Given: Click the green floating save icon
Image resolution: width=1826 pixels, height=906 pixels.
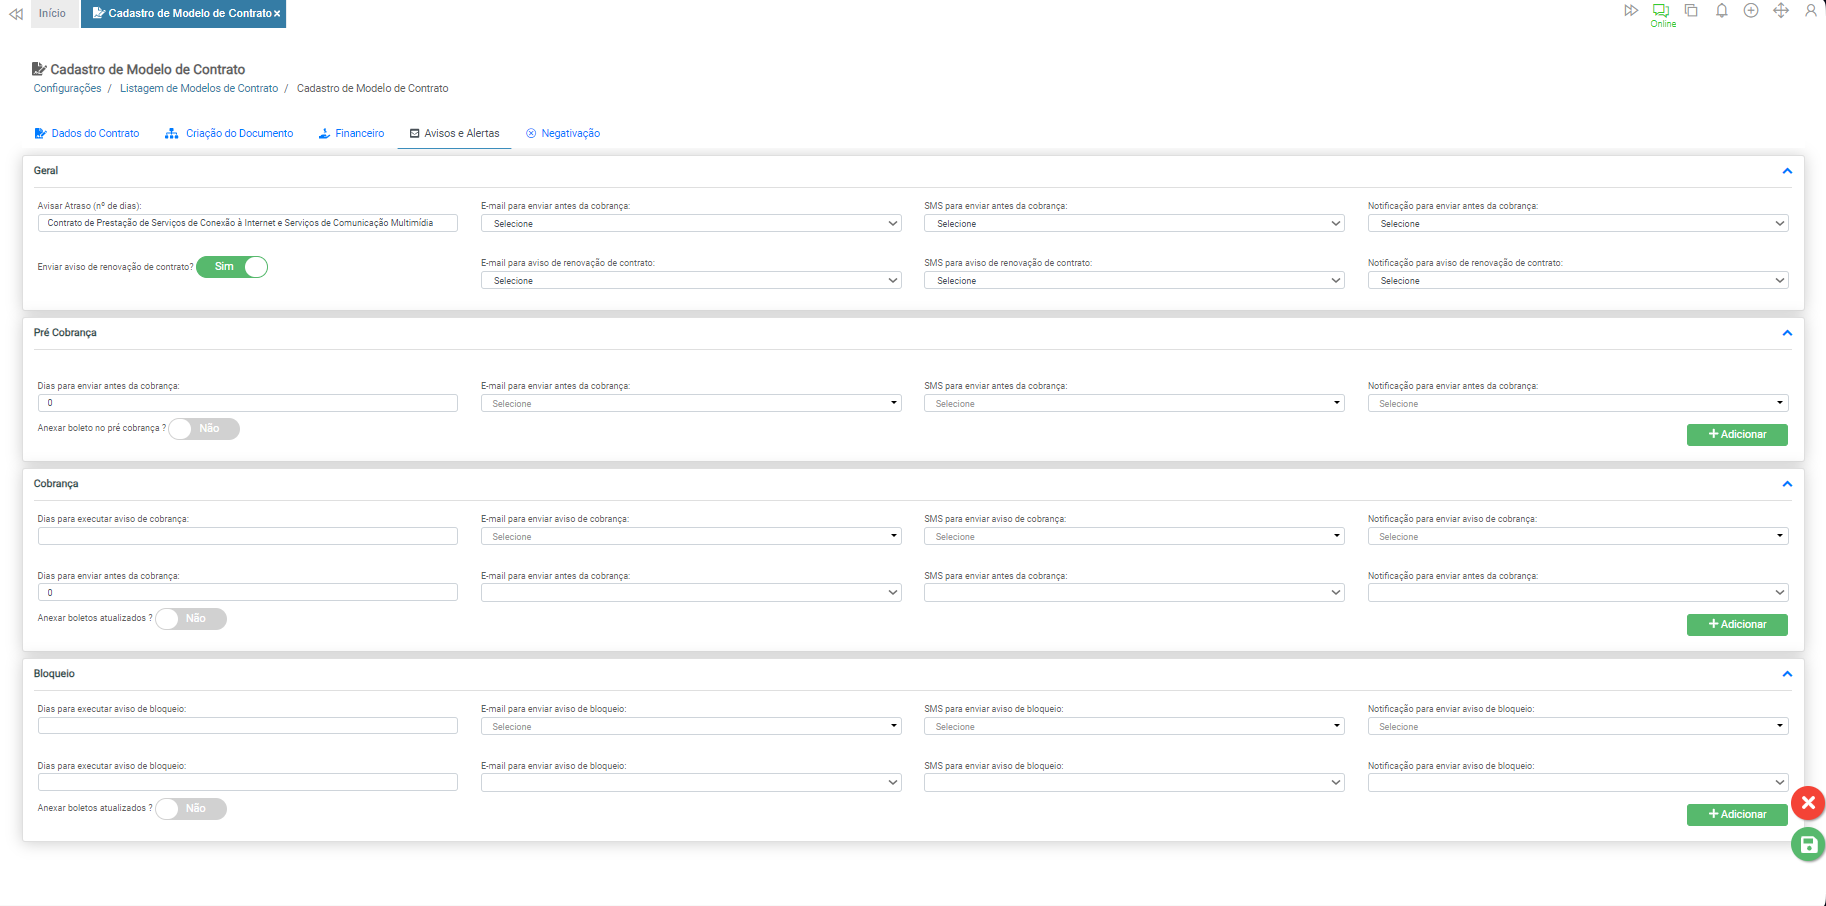Looking at the screenshot, I should click(x=1808, y=845).
